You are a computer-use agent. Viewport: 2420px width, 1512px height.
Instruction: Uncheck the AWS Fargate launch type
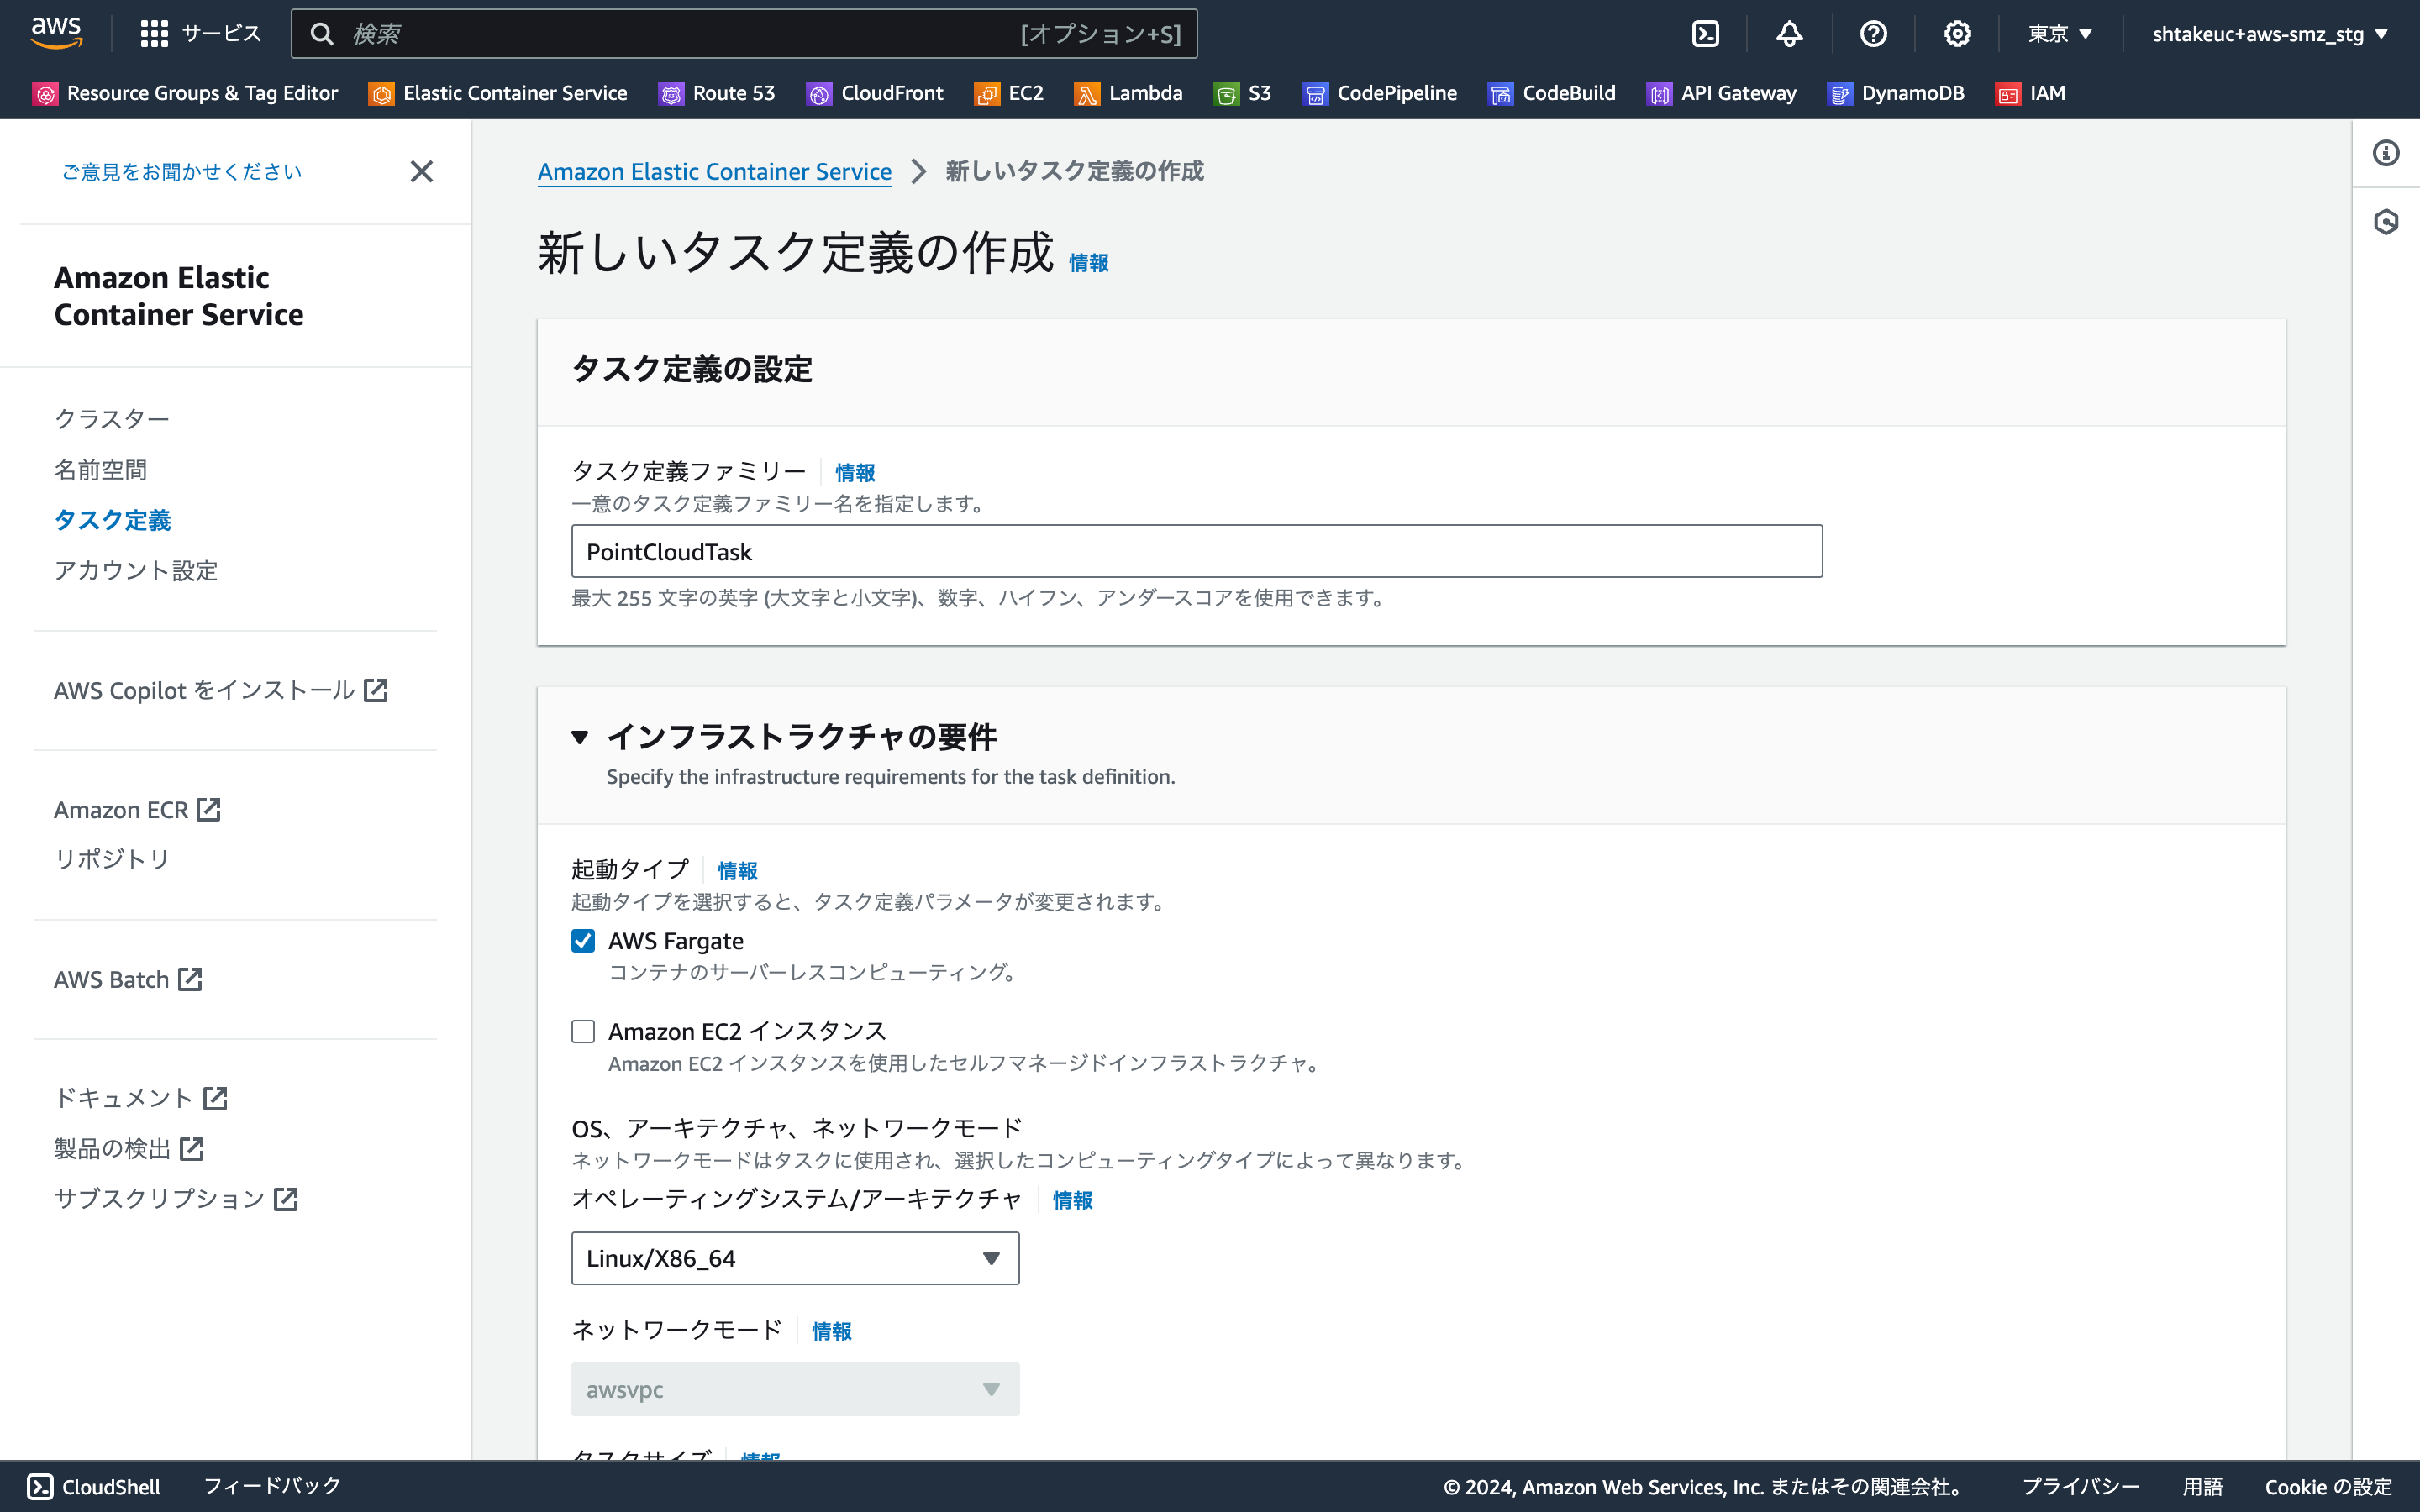point(583,941)
